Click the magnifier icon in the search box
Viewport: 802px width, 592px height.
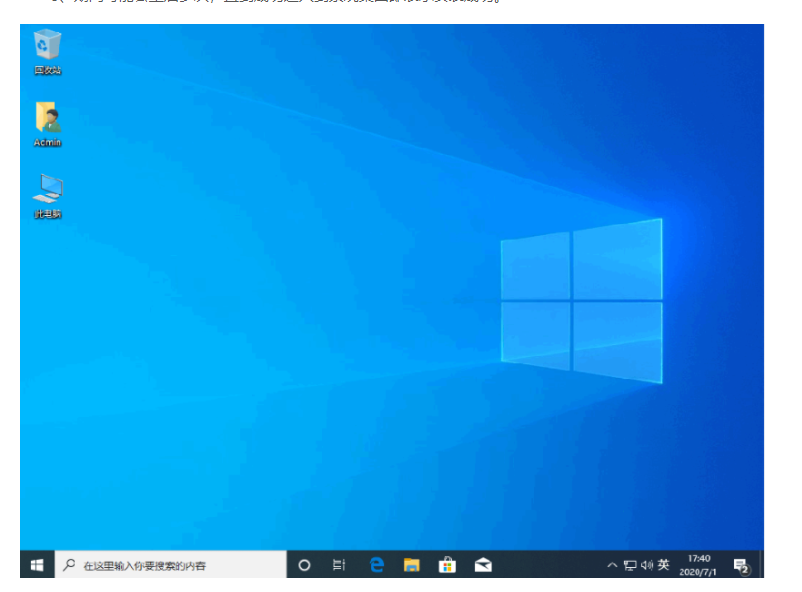tap(69, 565)
